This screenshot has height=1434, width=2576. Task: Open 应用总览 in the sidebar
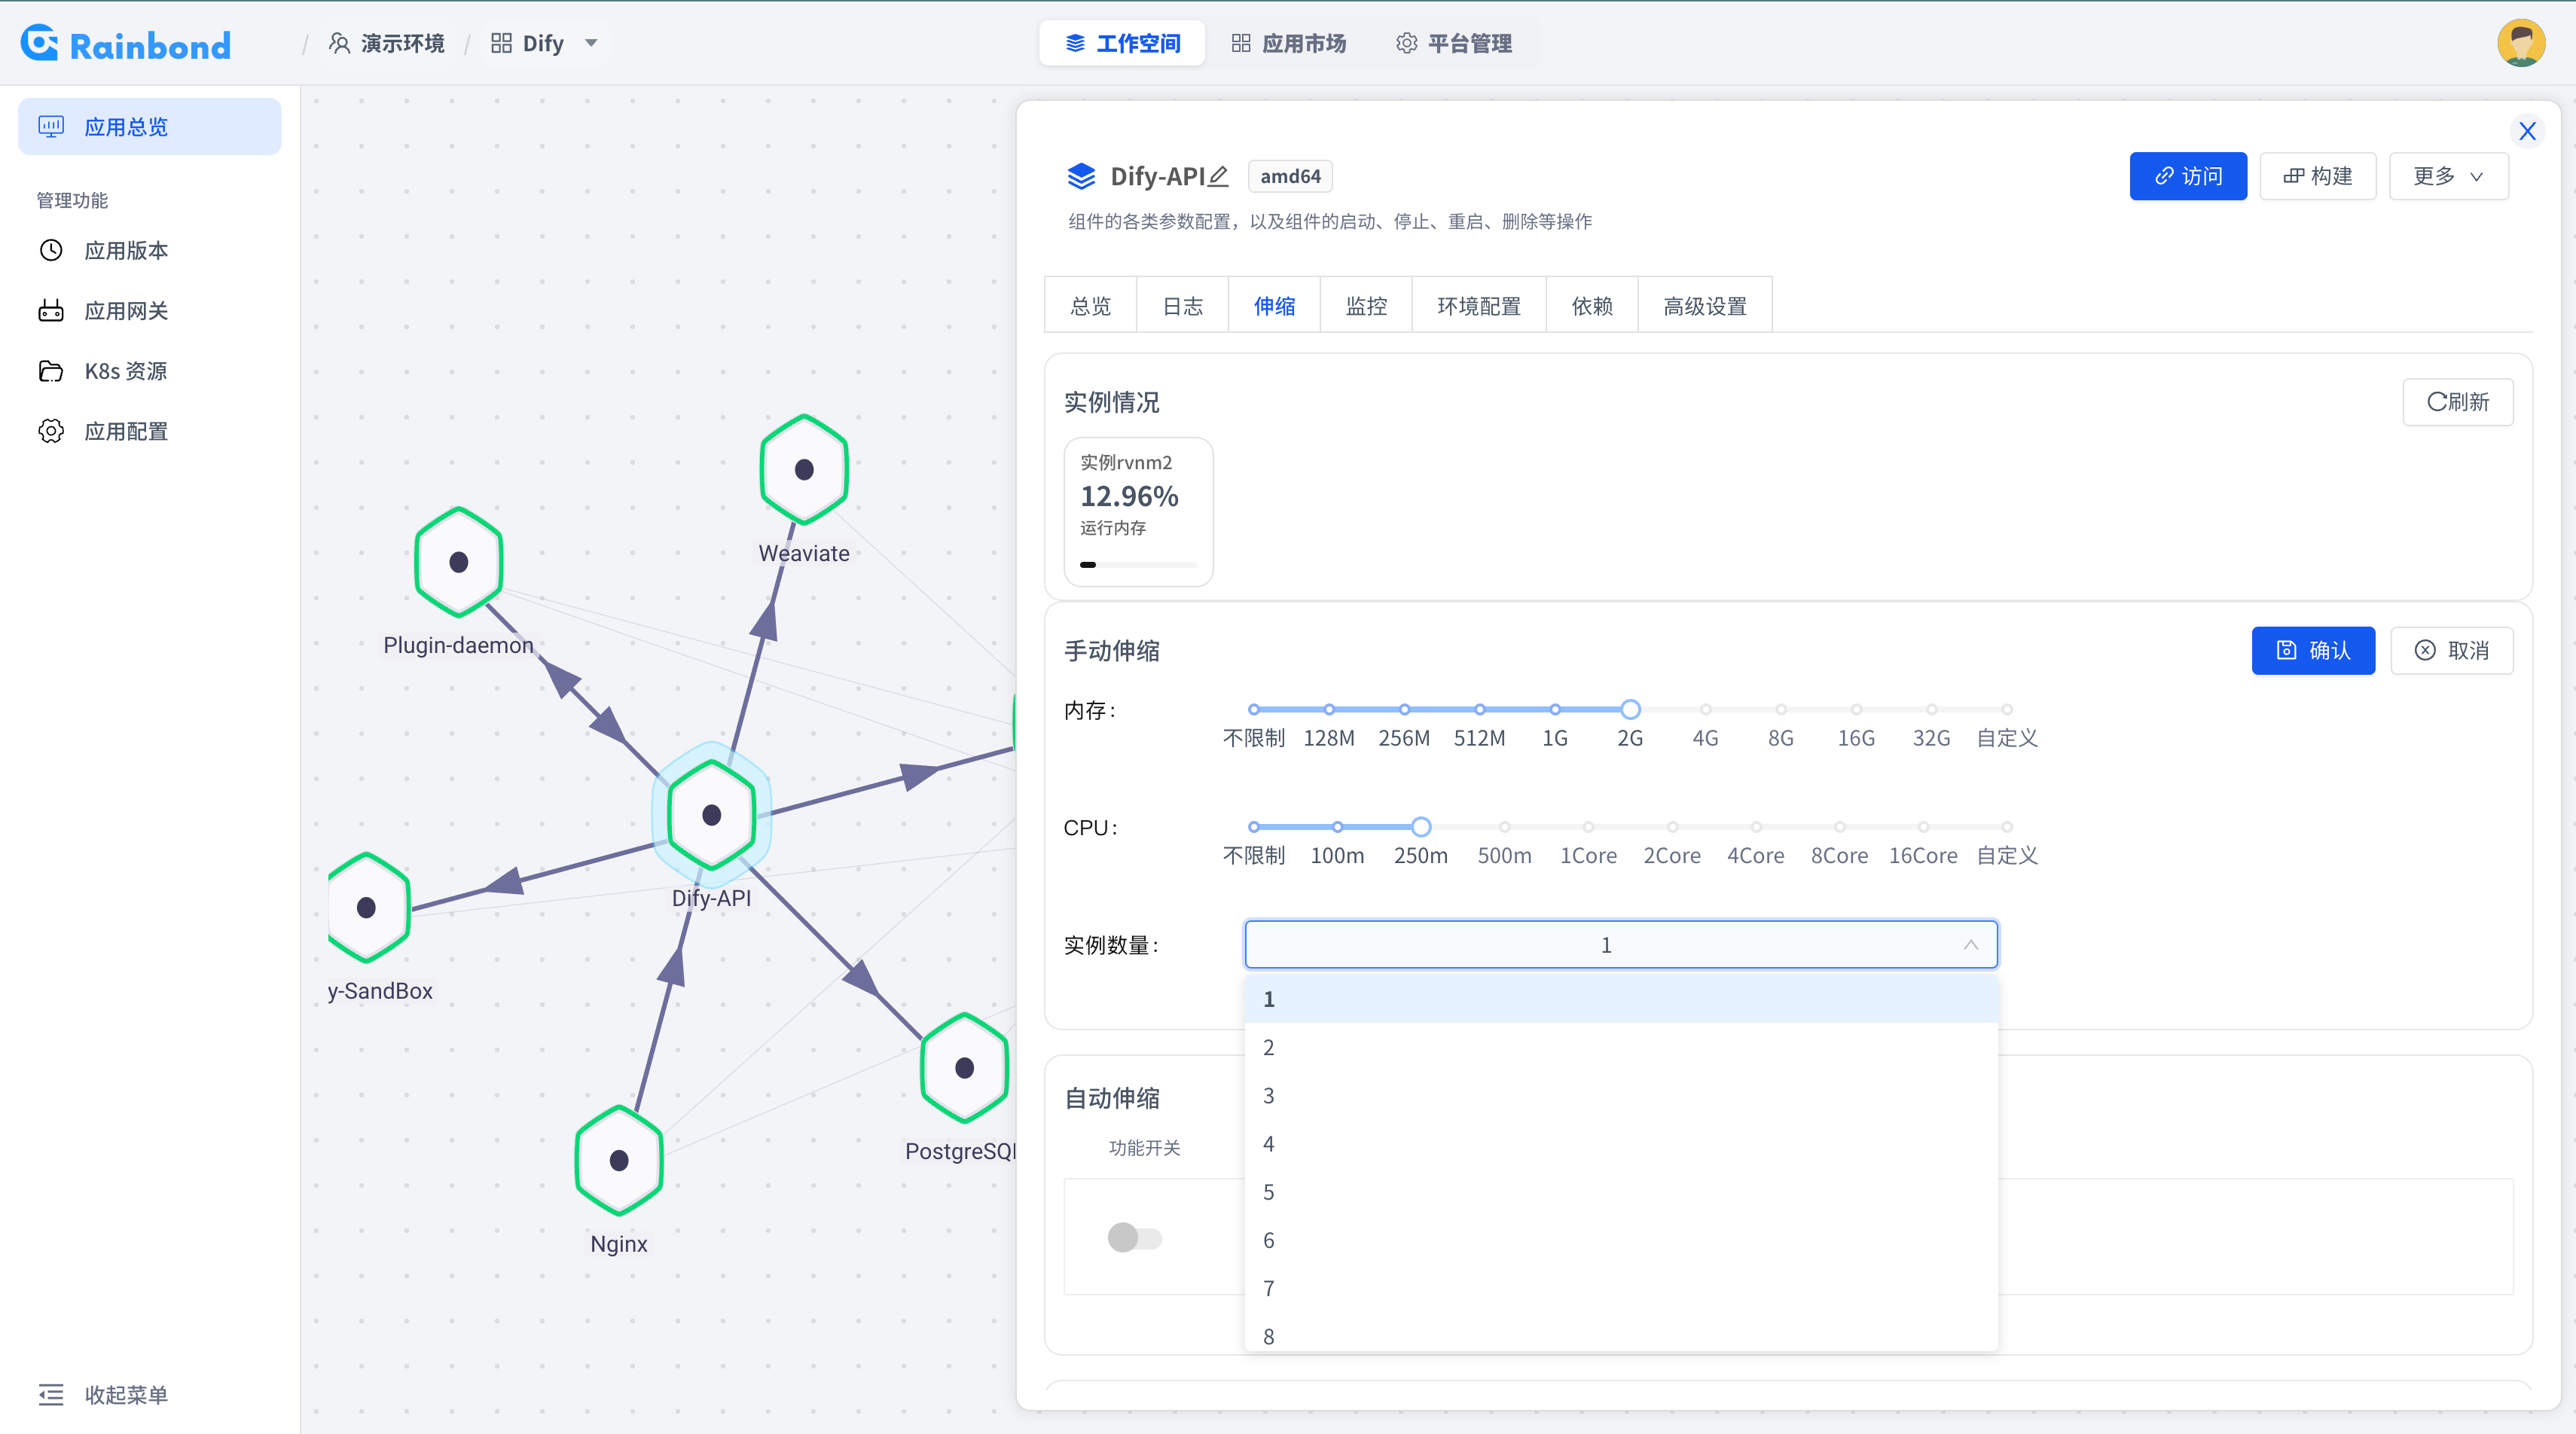coord(149,126)
